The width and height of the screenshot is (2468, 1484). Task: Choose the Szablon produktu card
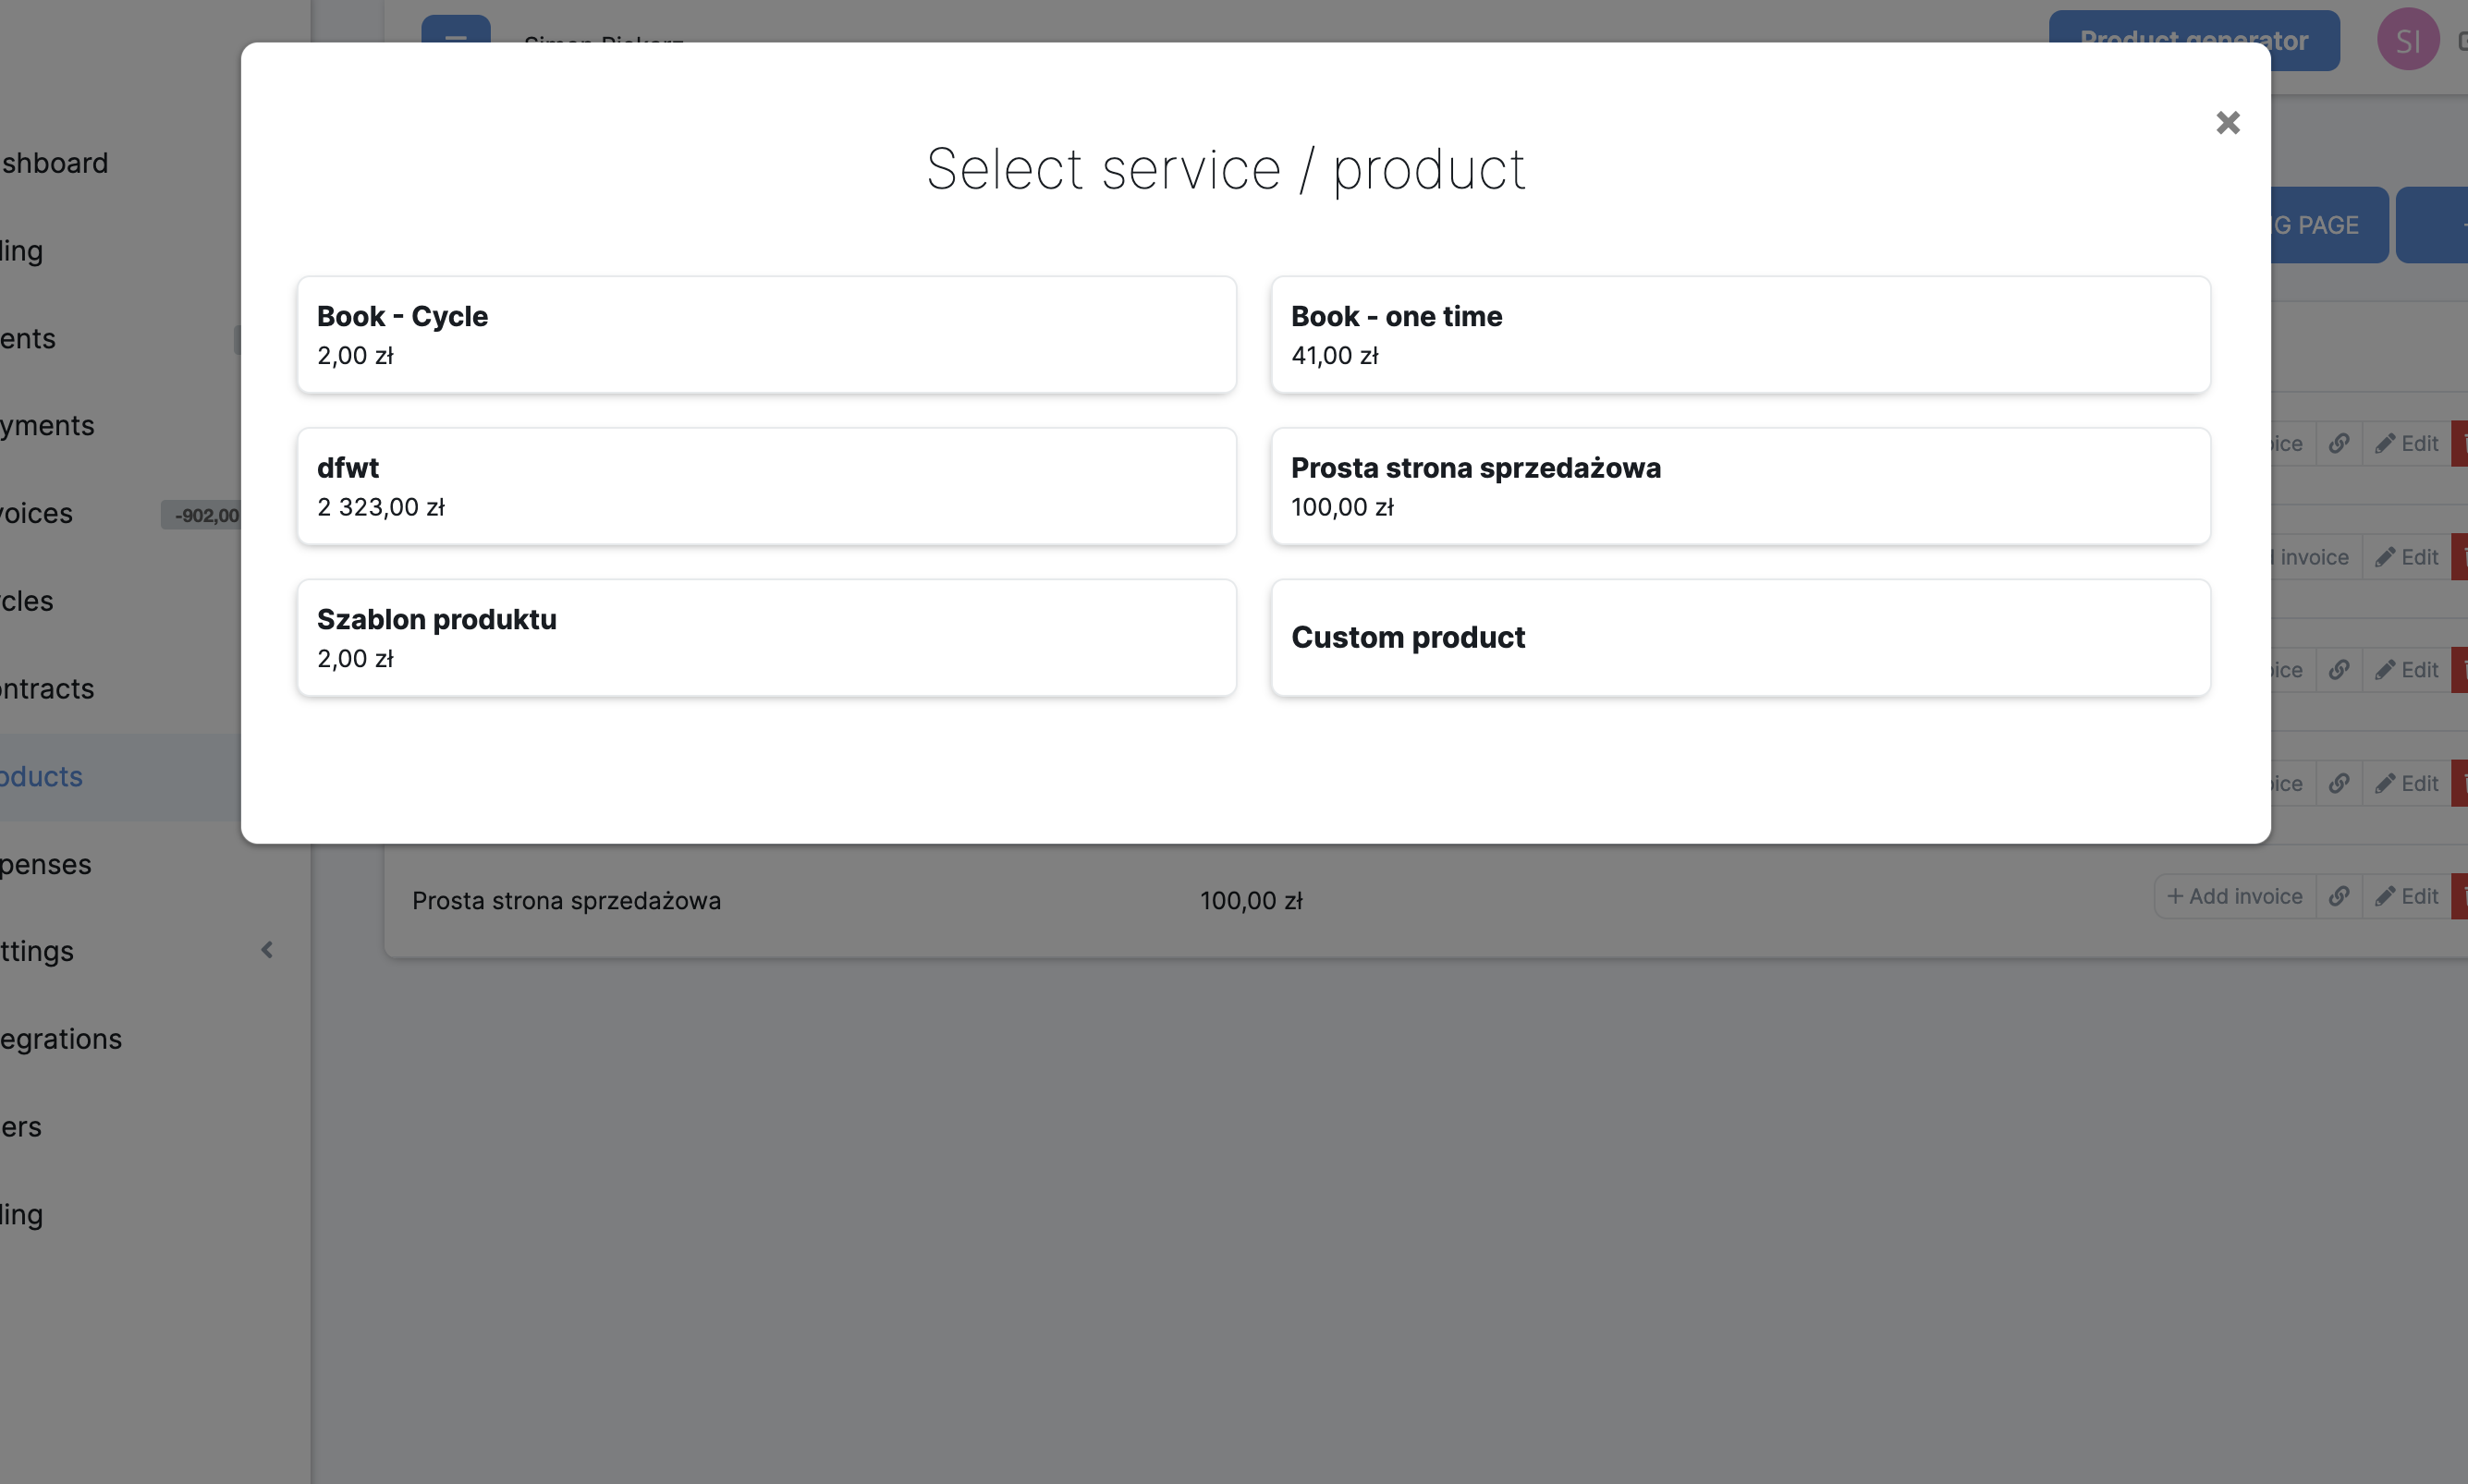766,638
